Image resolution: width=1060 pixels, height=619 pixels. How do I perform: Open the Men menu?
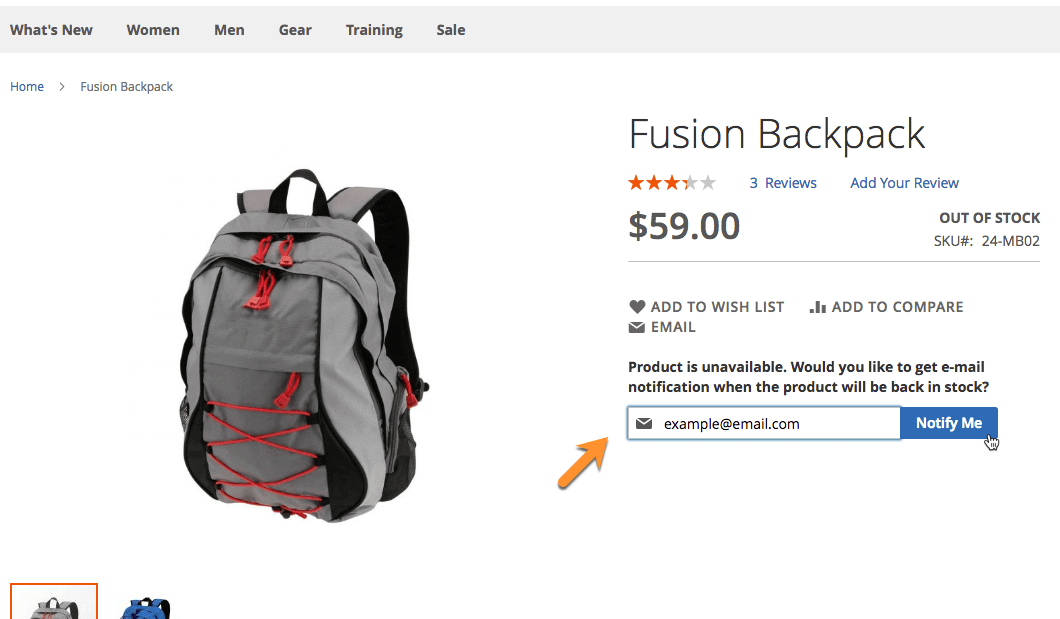point(229,30)
